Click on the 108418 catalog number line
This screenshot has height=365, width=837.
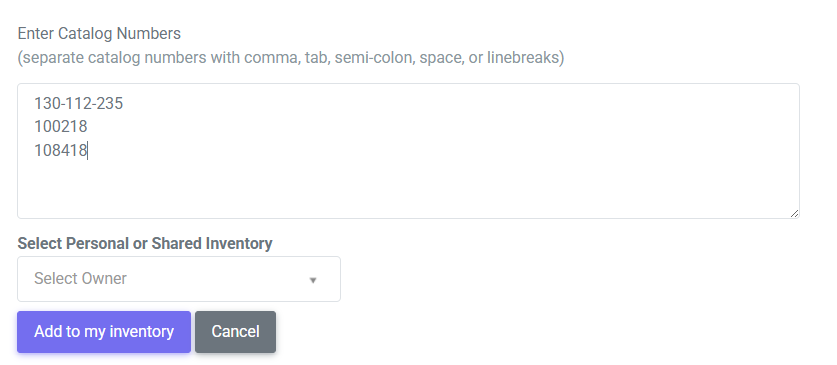(60, 150)
